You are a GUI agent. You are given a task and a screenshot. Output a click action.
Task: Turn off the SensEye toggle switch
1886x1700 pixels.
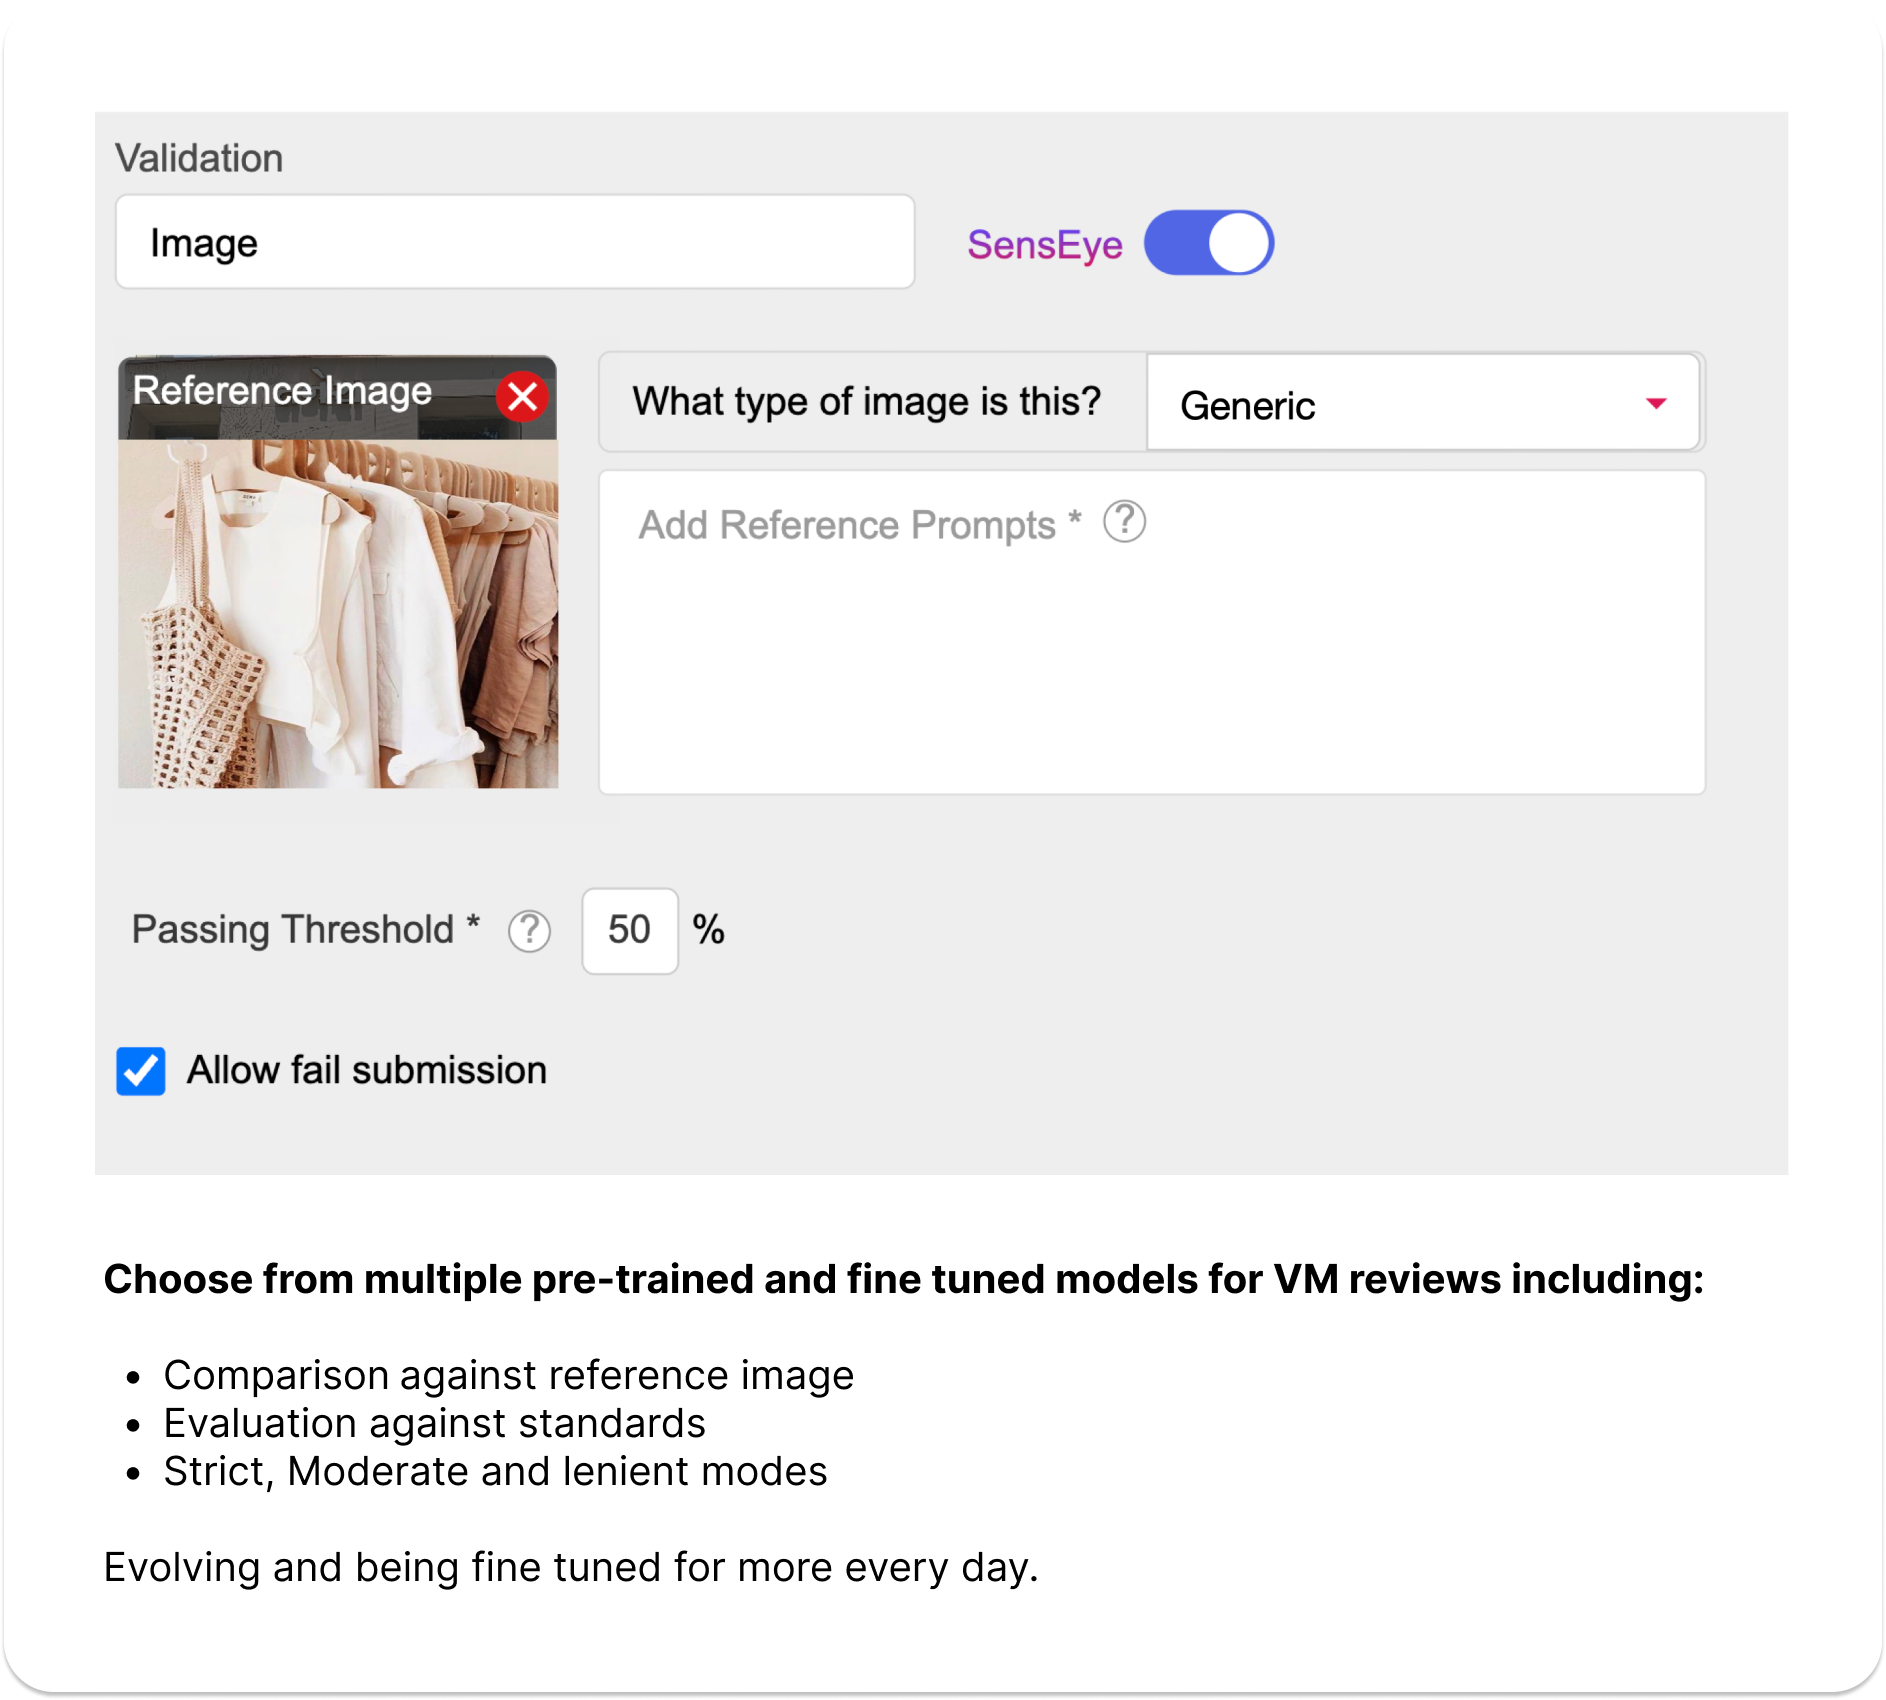coord(1208,243)
